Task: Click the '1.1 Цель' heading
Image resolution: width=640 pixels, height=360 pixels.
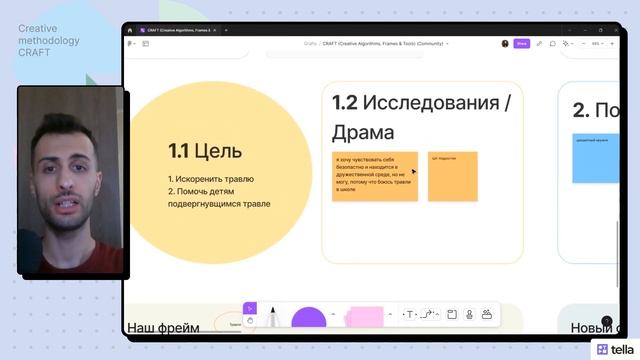Action: pyautogui.click(x=205, y=151)
